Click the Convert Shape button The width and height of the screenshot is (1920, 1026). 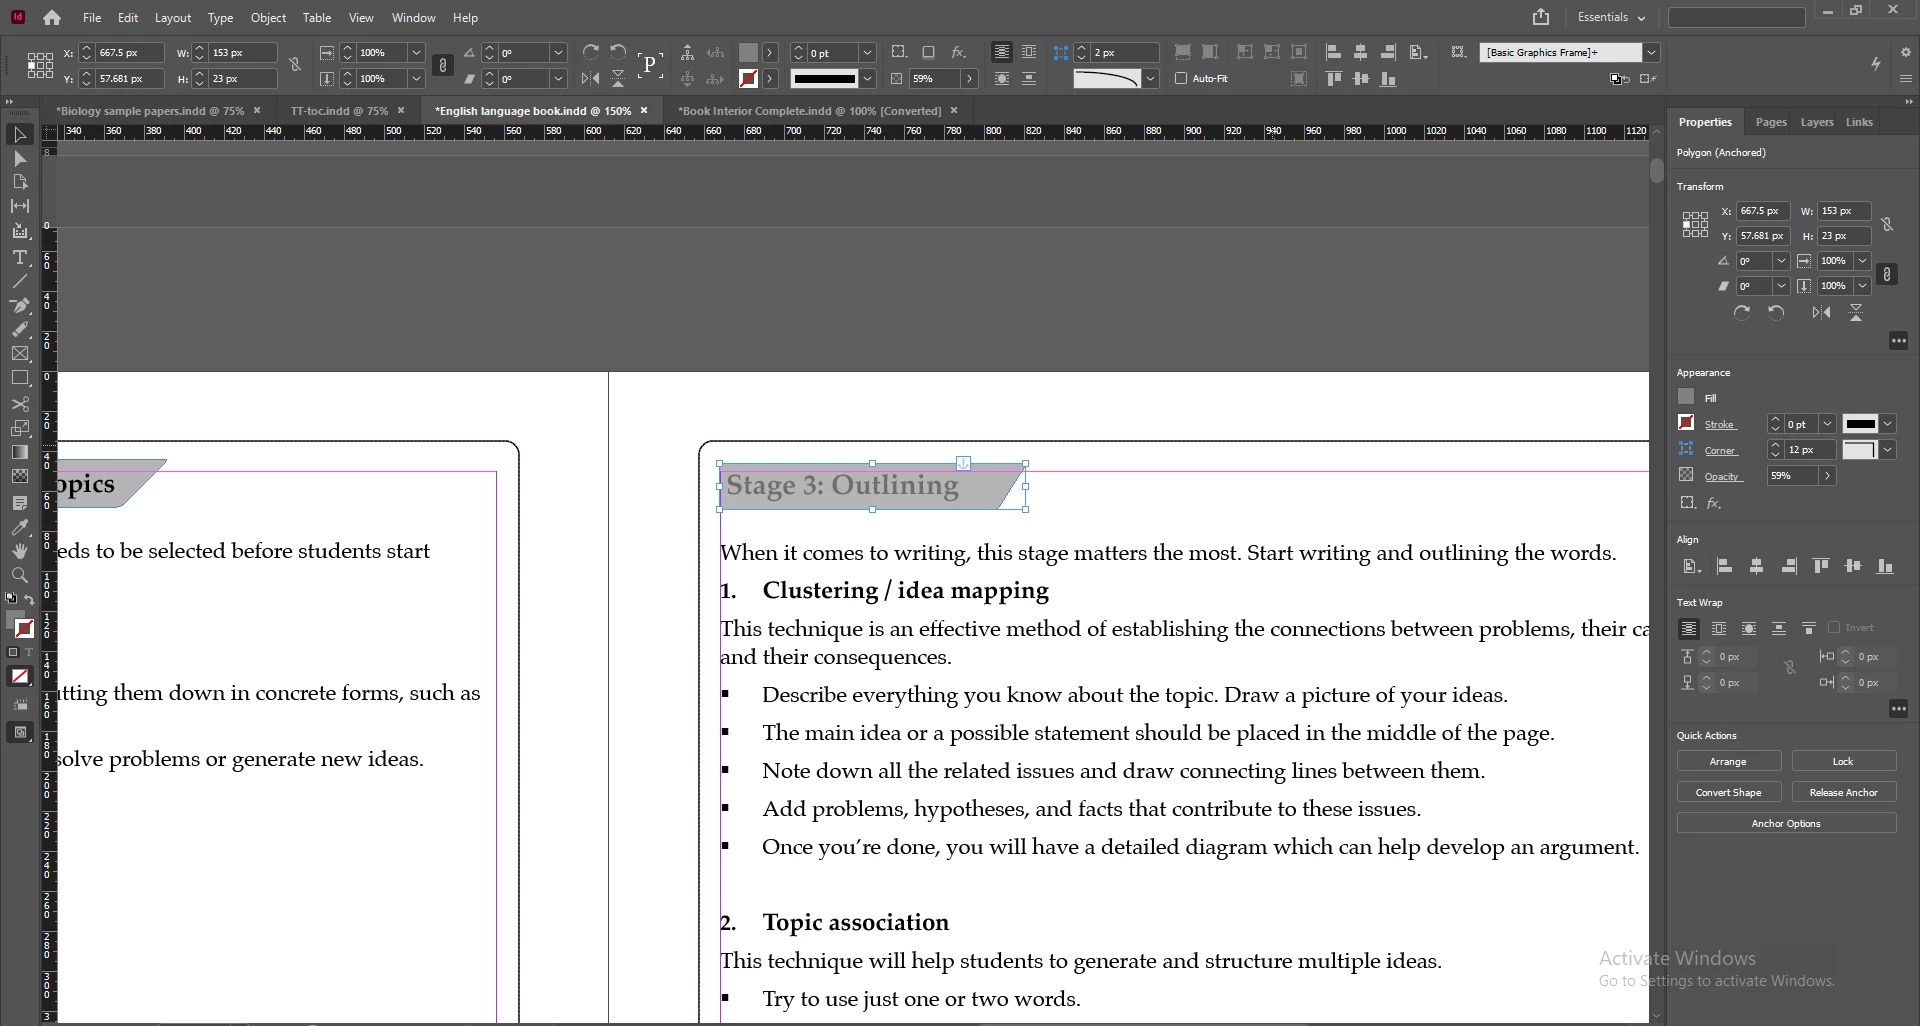(1728, 792)
